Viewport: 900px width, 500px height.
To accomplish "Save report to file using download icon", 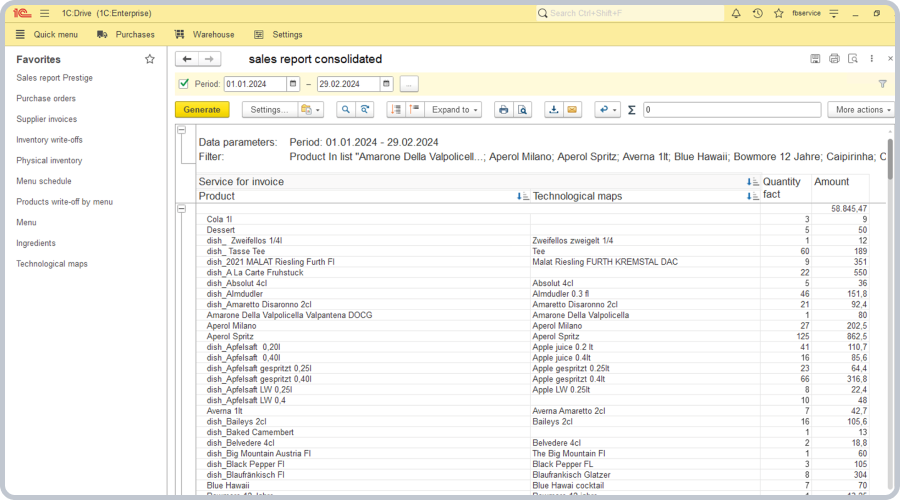I will [553, 110].
